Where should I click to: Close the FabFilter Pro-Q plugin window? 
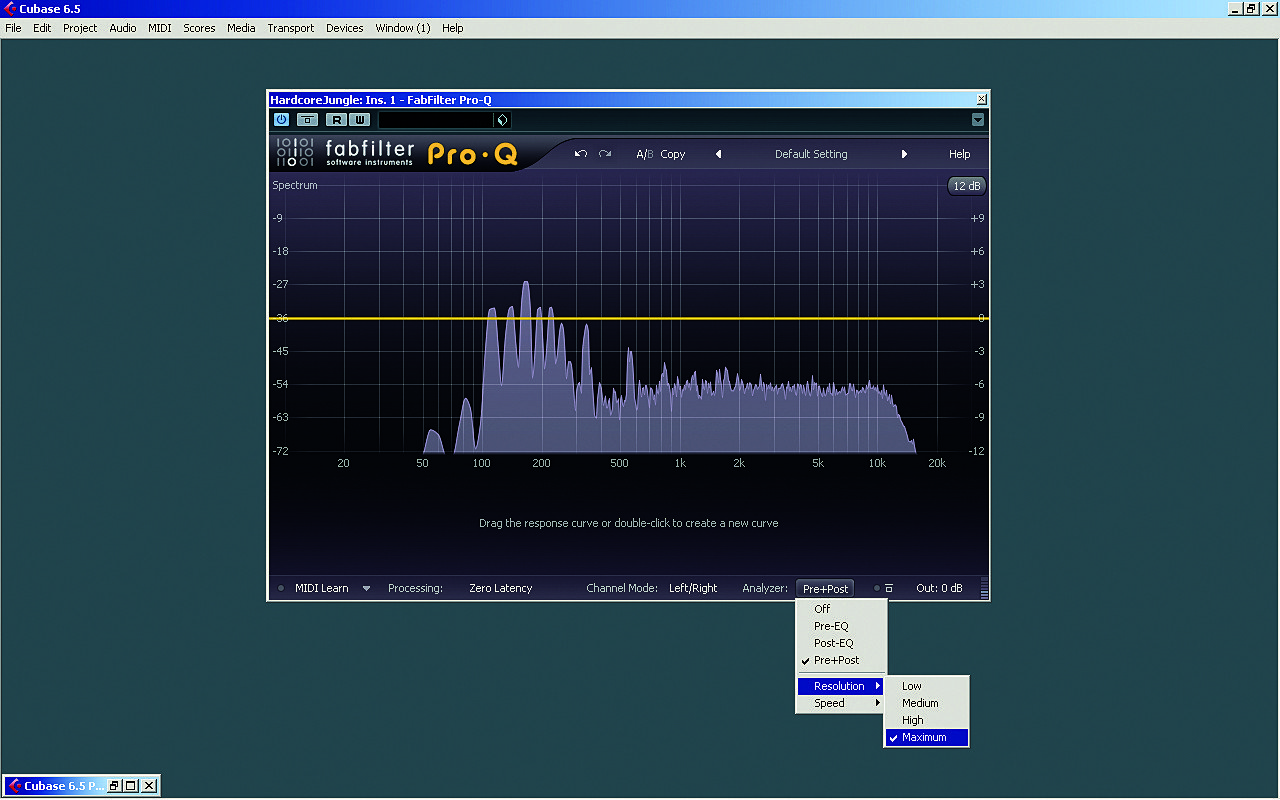coord(981,99)
